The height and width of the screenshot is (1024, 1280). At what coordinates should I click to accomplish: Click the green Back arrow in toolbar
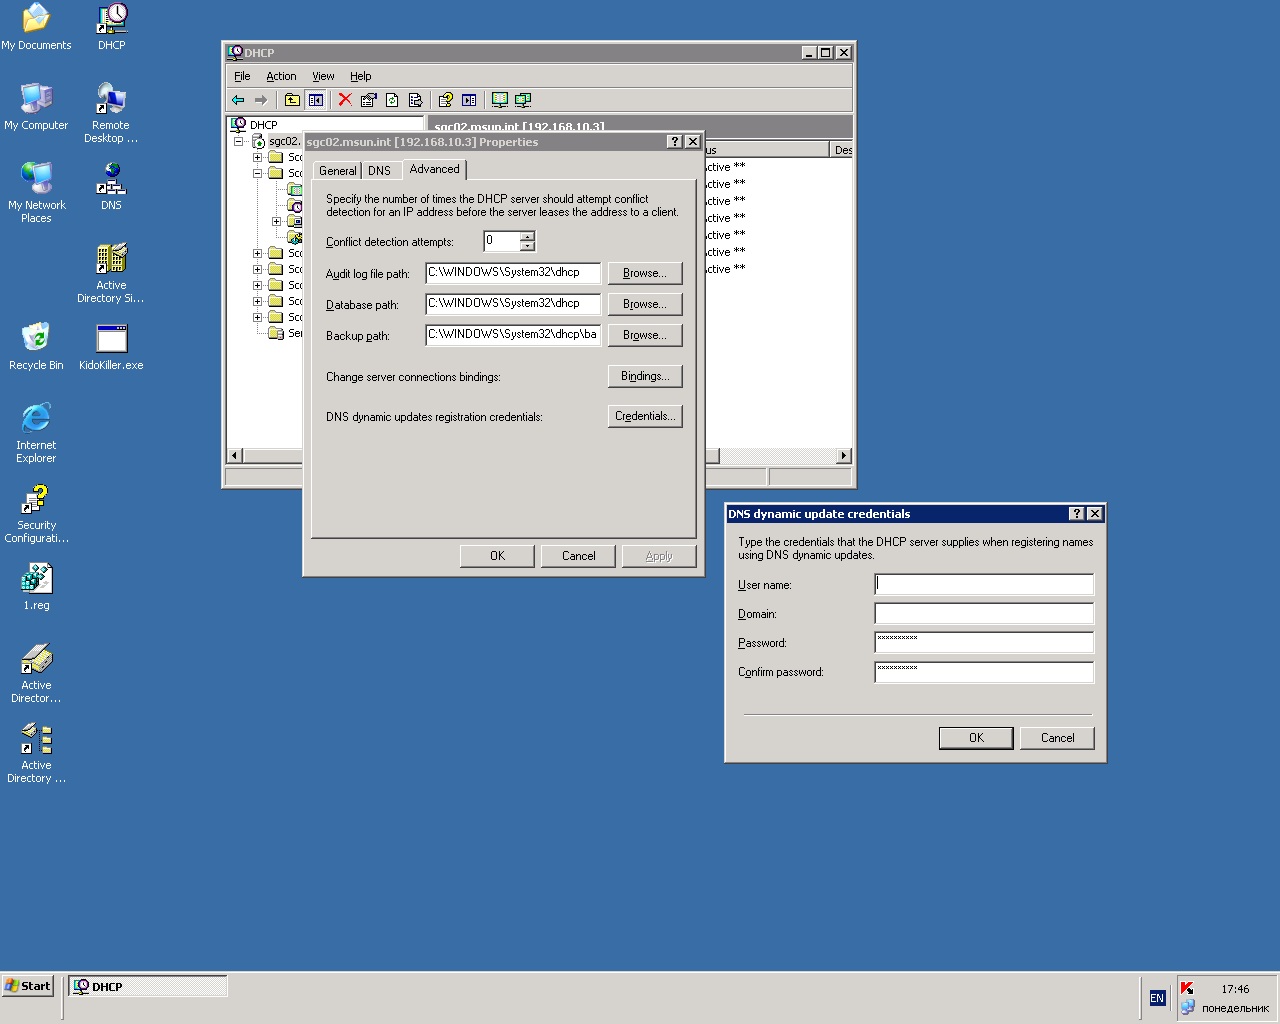tap(238, 100)
